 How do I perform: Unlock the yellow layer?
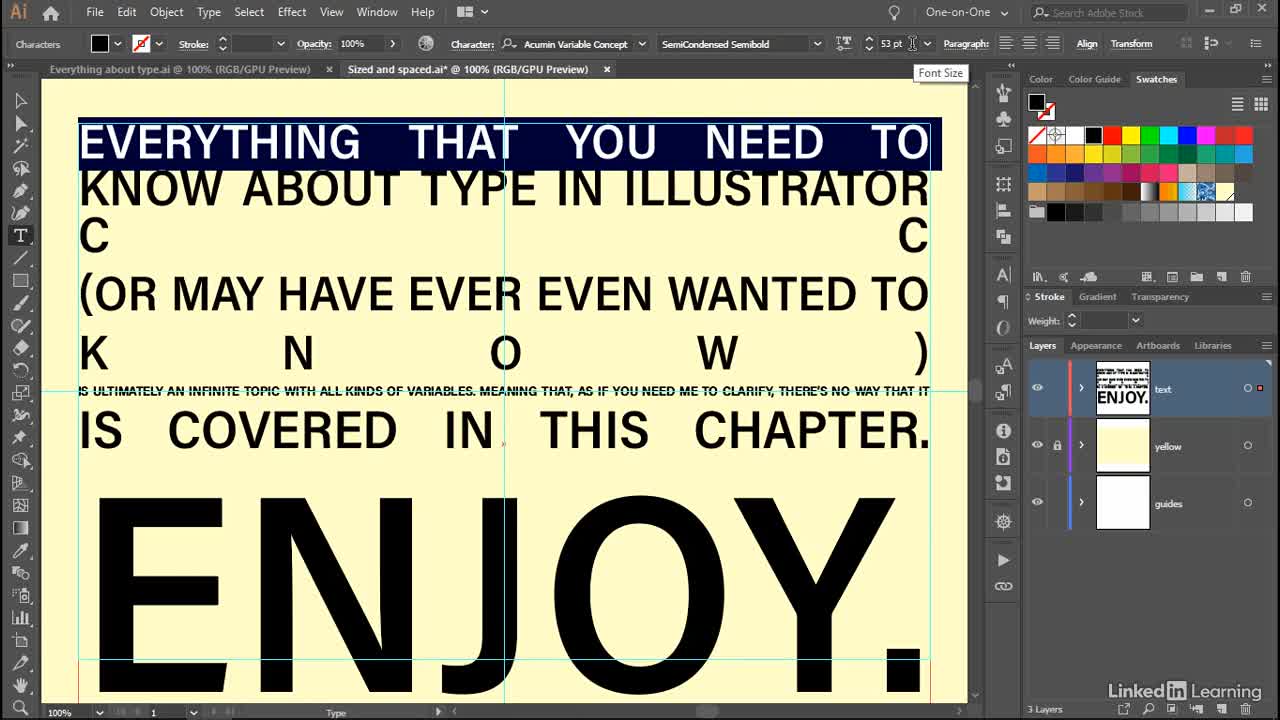[1057, 446]
